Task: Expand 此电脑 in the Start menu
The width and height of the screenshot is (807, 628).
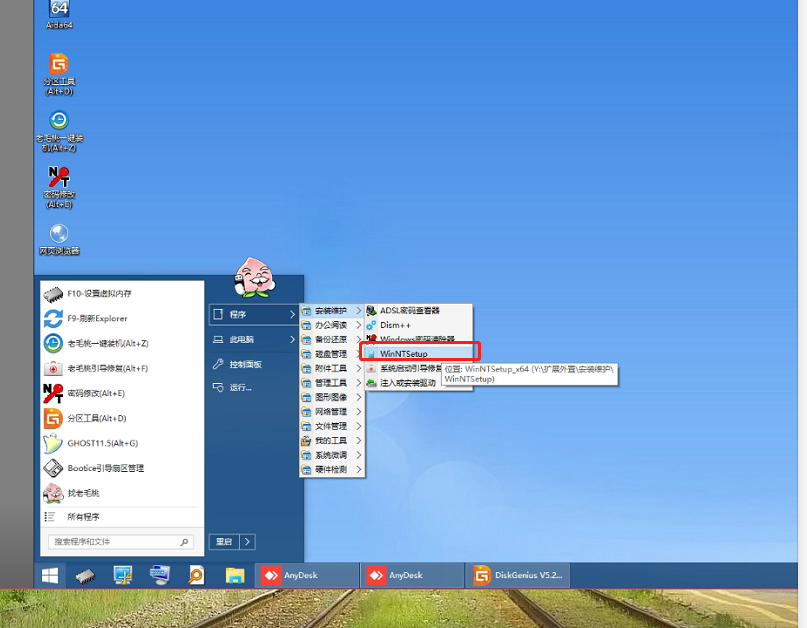Action: [x=254, y=340]
